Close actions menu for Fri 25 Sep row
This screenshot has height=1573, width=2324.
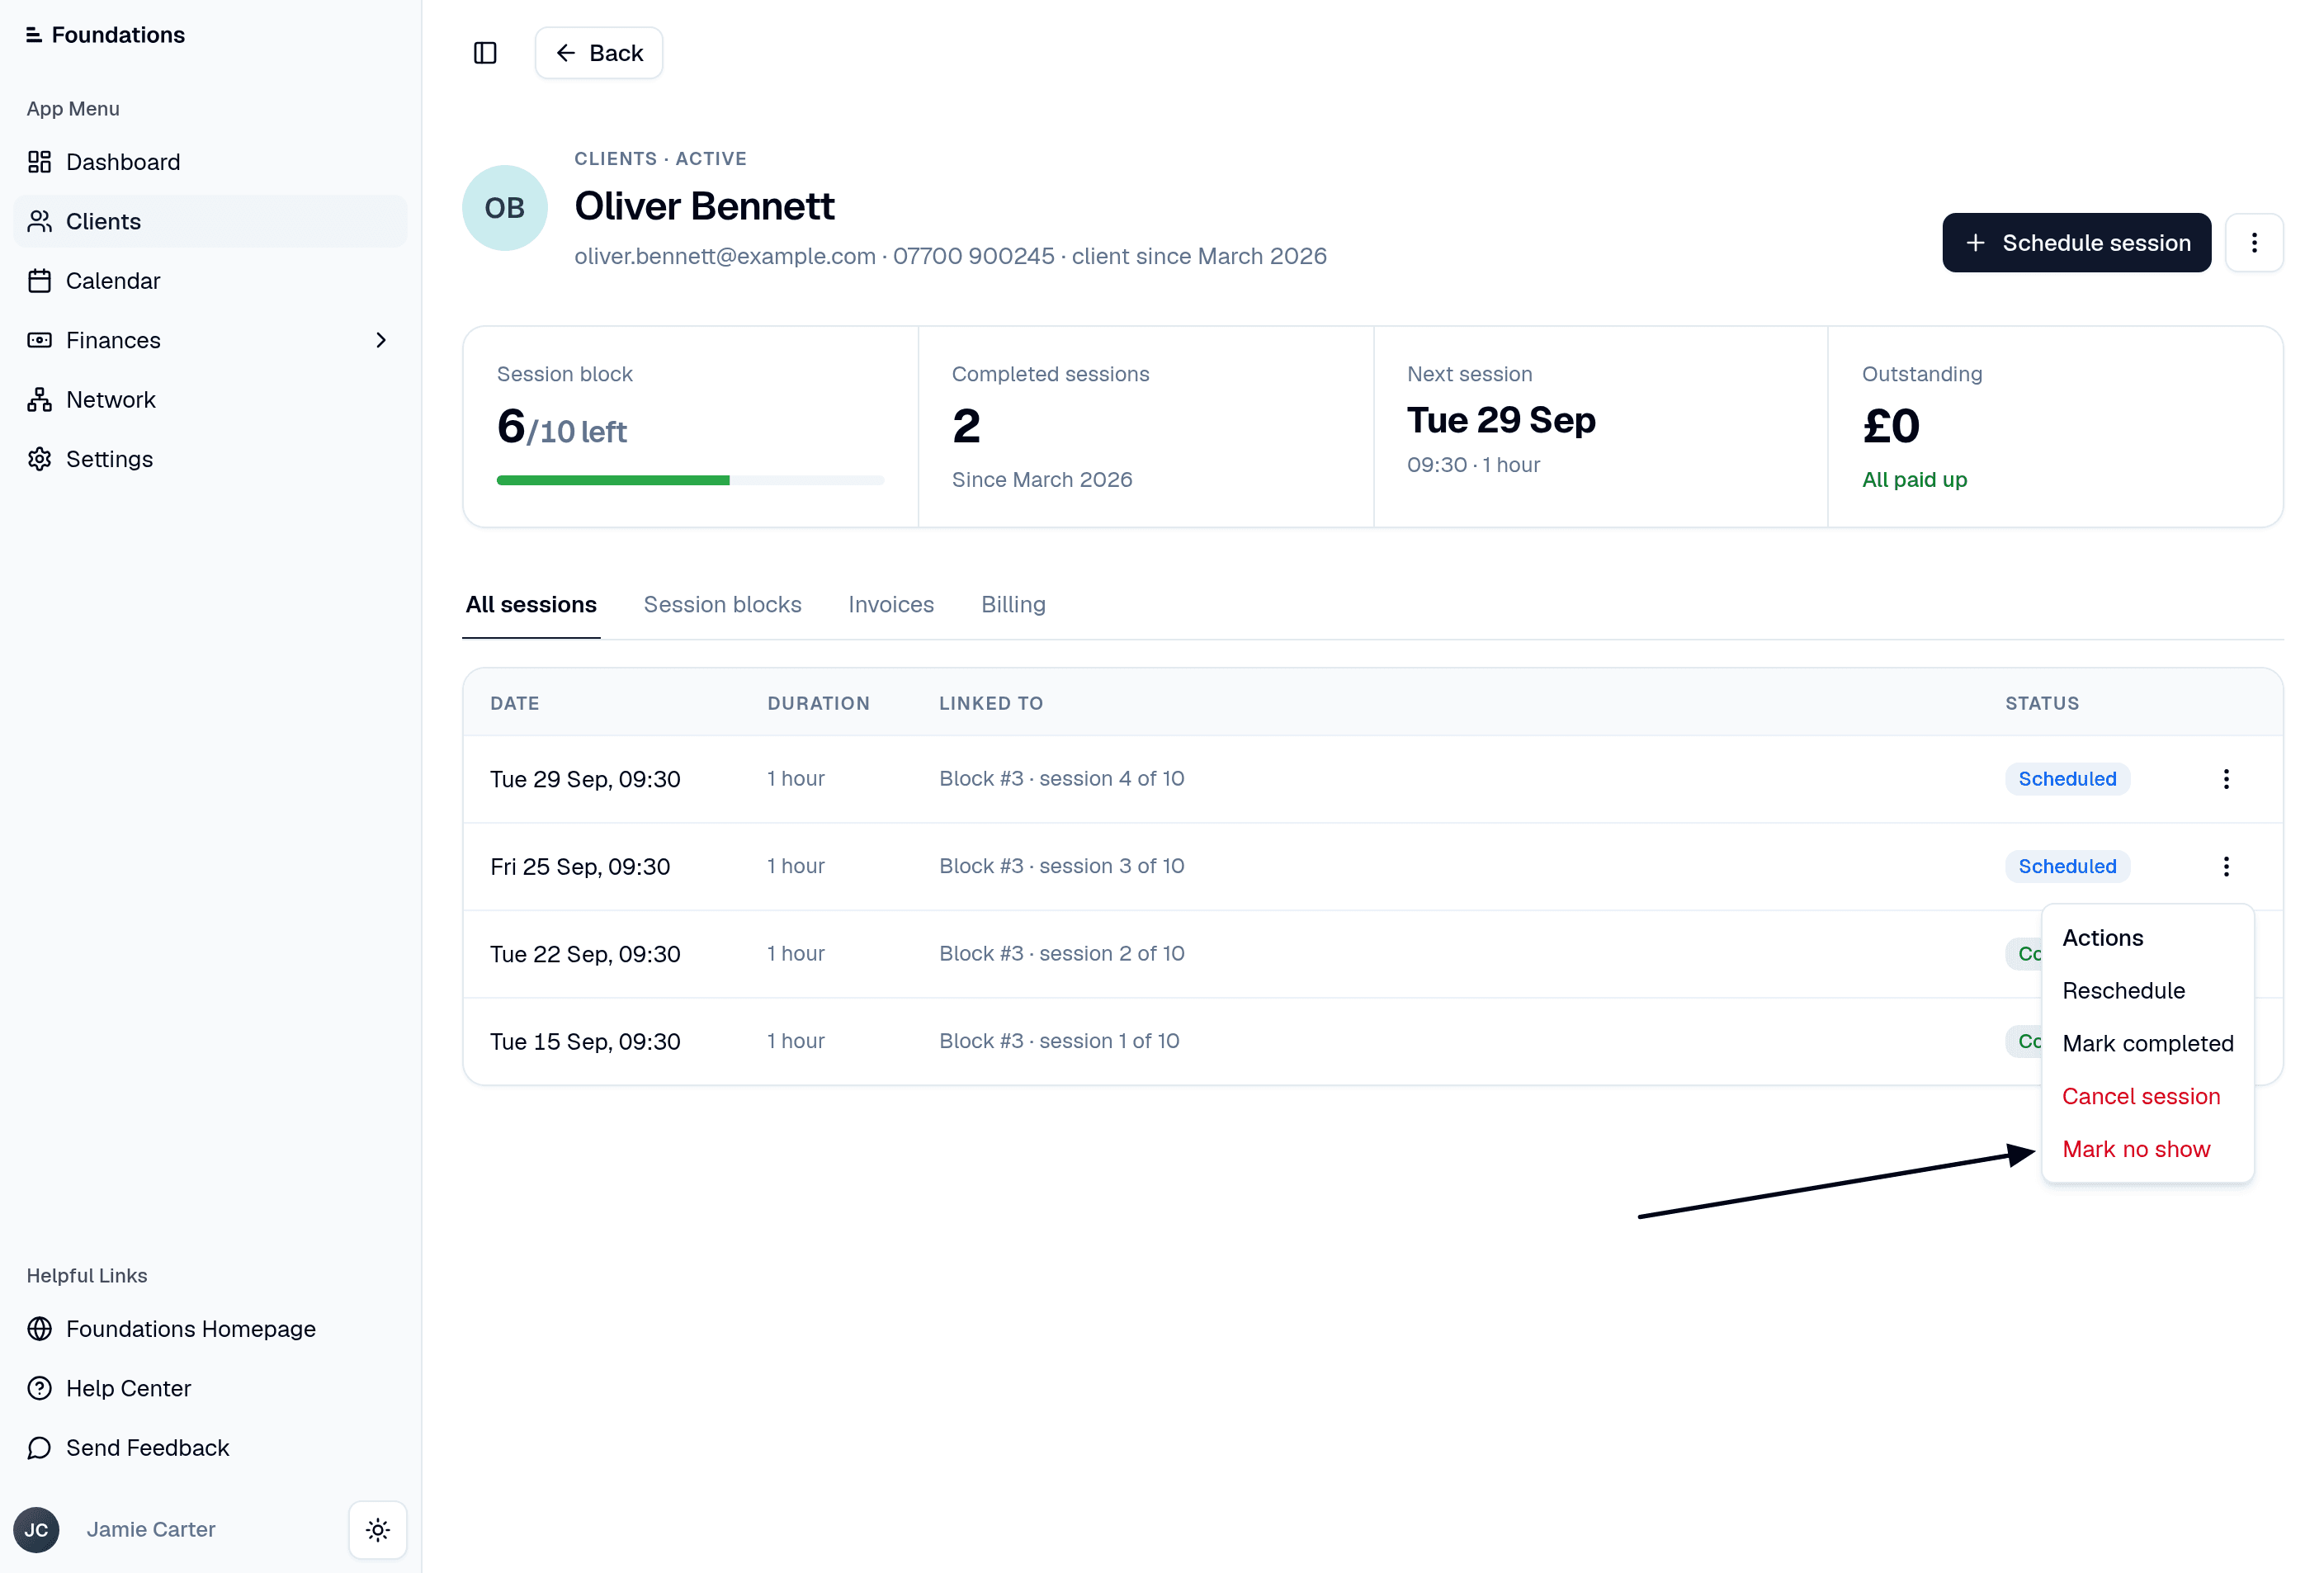pyautogui.click(x=2226, y=866)
